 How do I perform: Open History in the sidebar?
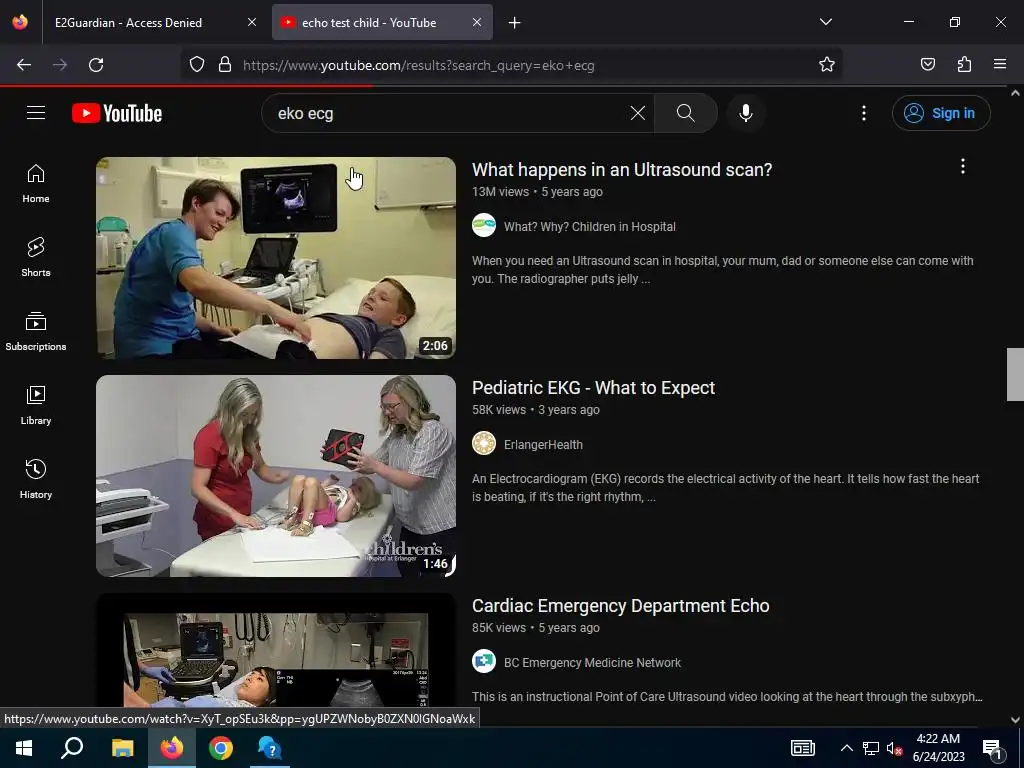click(x=36, y=479)
